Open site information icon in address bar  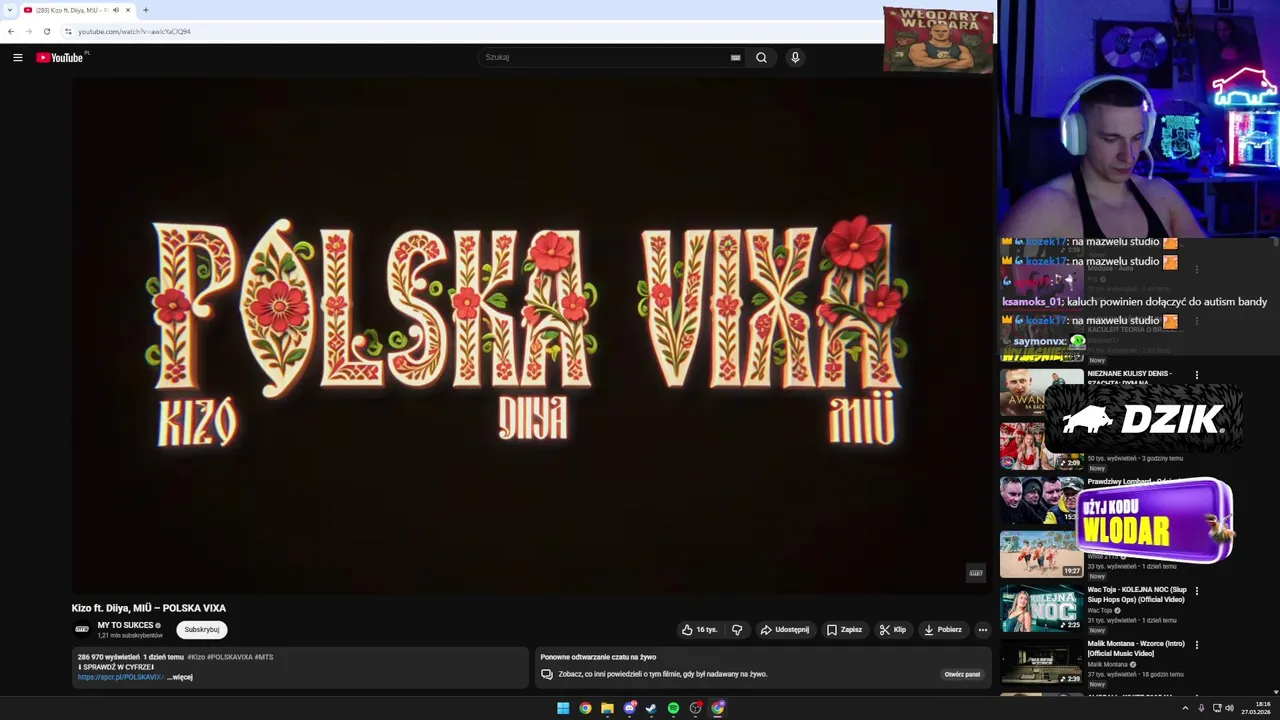tap(68, 31)
